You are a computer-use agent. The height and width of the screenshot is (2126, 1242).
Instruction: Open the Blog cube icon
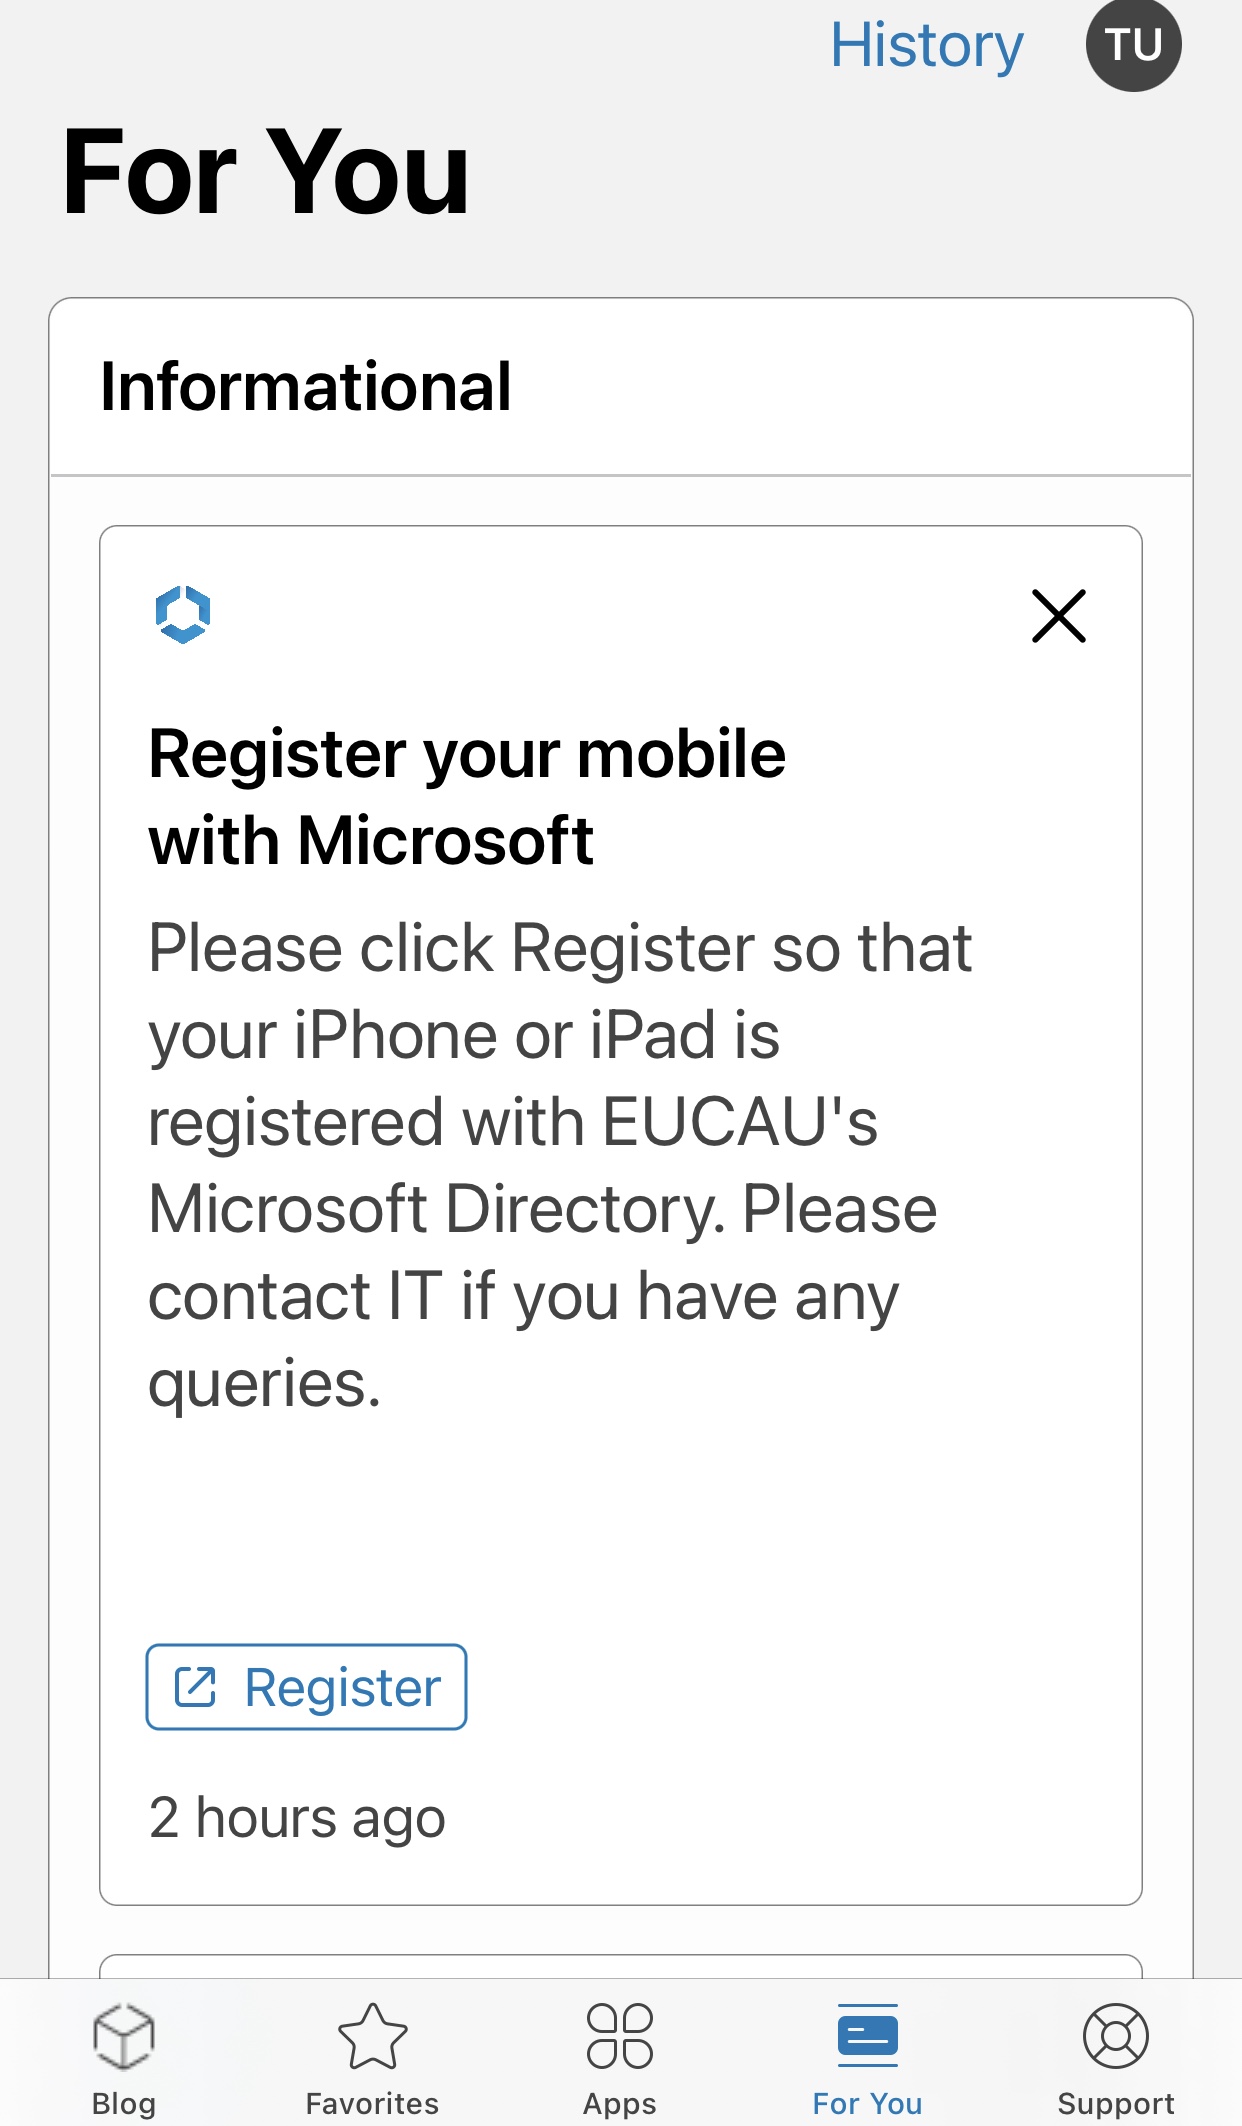tap(124, 2035)
